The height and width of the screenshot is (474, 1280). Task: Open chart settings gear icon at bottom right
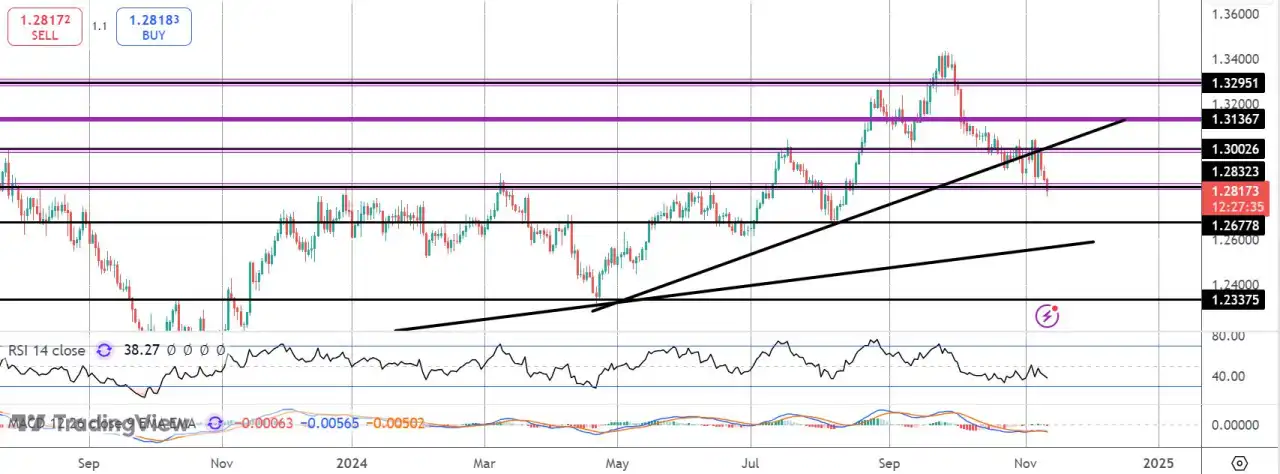[x=1240, y=464]
